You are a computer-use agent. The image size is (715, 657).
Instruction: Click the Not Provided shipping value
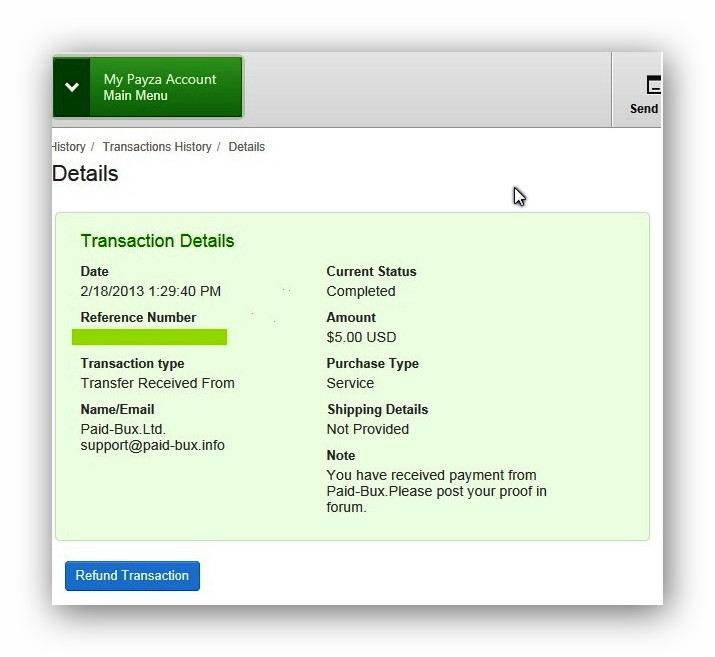[x=368, y=429]
